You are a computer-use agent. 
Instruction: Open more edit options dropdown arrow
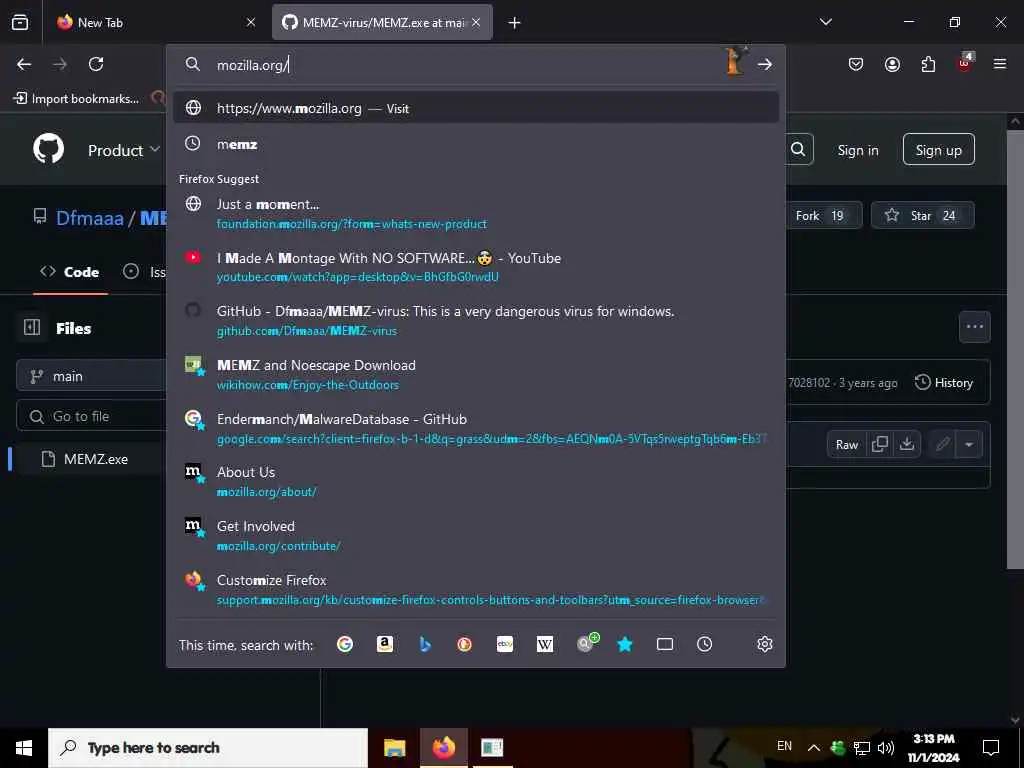(969, 444)
